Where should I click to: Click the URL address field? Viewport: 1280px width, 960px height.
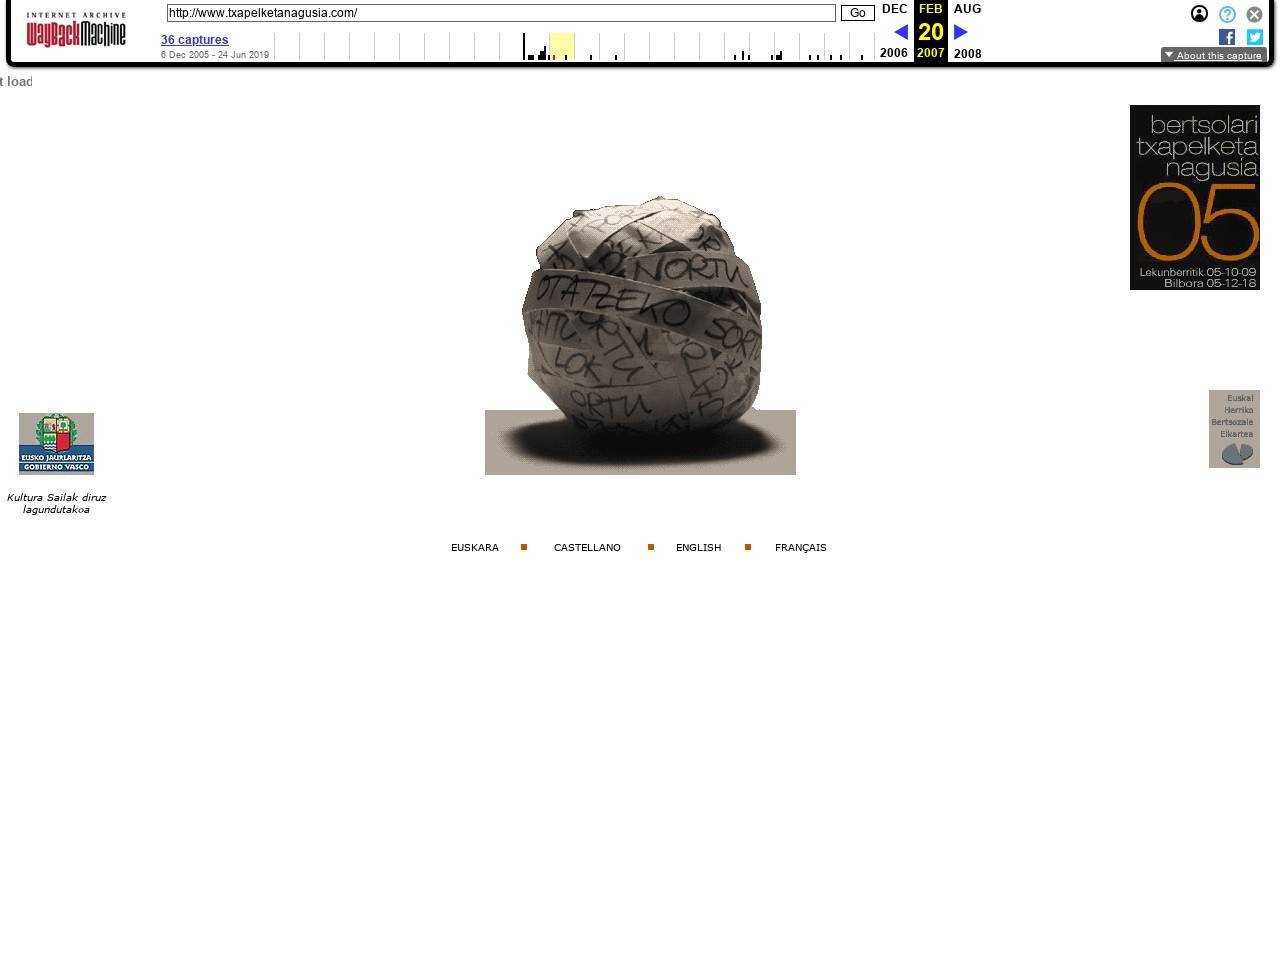click(x=500, y=13)
